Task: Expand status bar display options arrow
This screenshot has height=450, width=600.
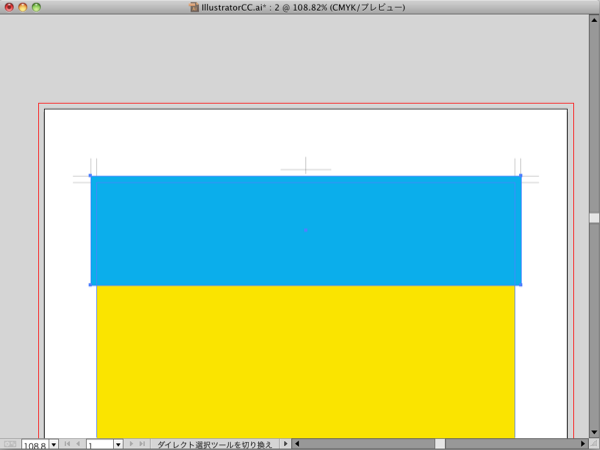Action: pyautogui.click(x=285, y=444)
